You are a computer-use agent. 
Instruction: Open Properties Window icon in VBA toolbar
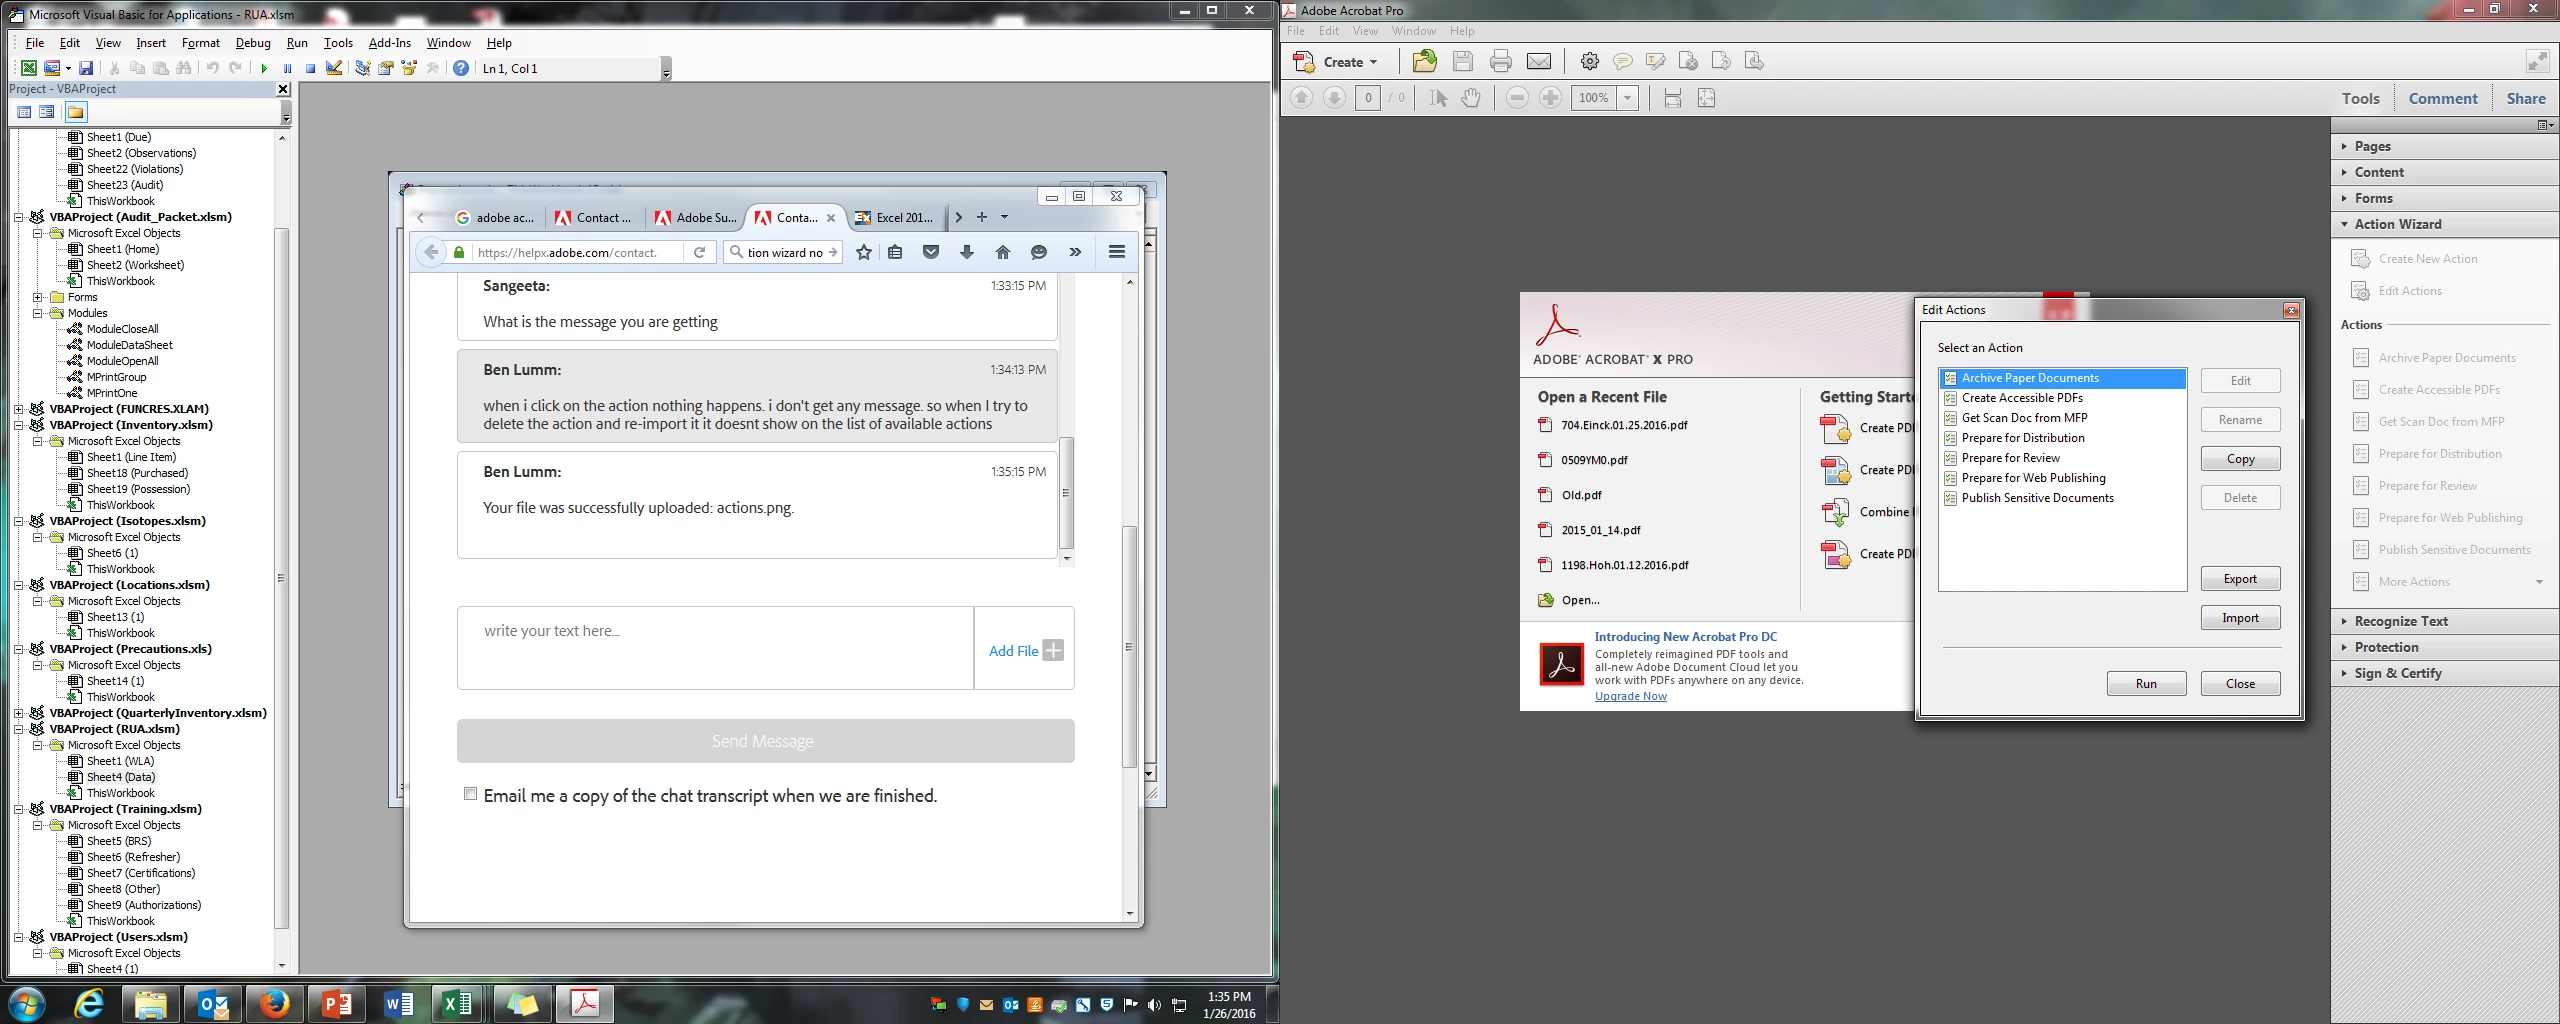385,68
